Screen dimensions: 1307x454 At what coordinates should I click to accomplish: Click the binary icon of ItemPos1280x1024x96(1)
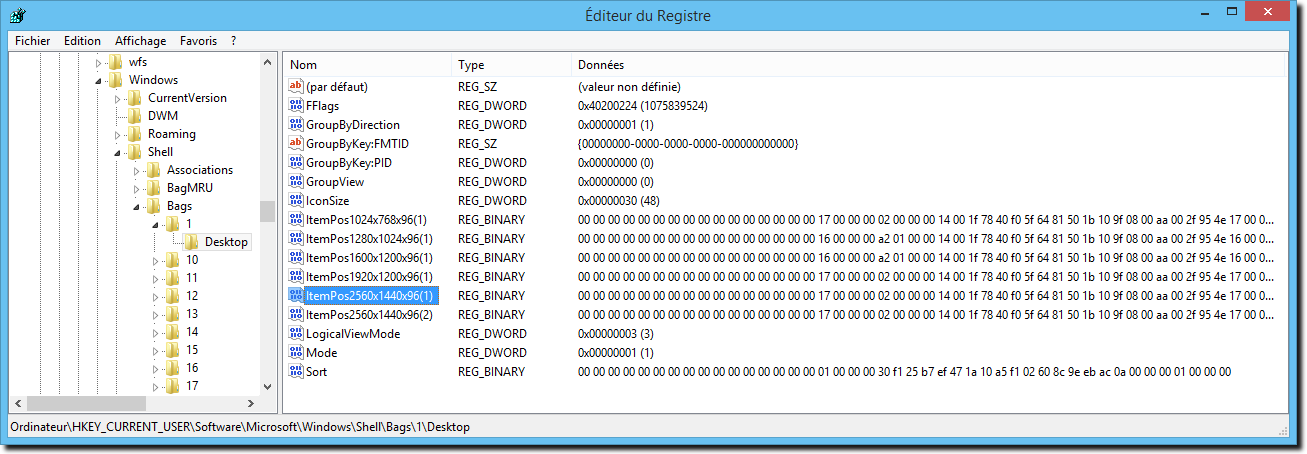tap(296, 239)
